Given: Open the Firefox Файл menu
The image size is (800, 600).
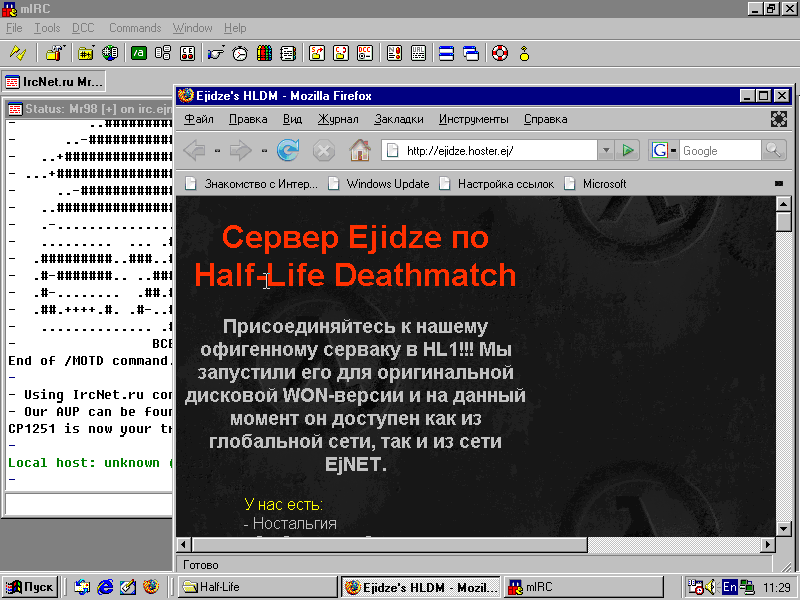Looking at the screenshot, I should point(198,119).
